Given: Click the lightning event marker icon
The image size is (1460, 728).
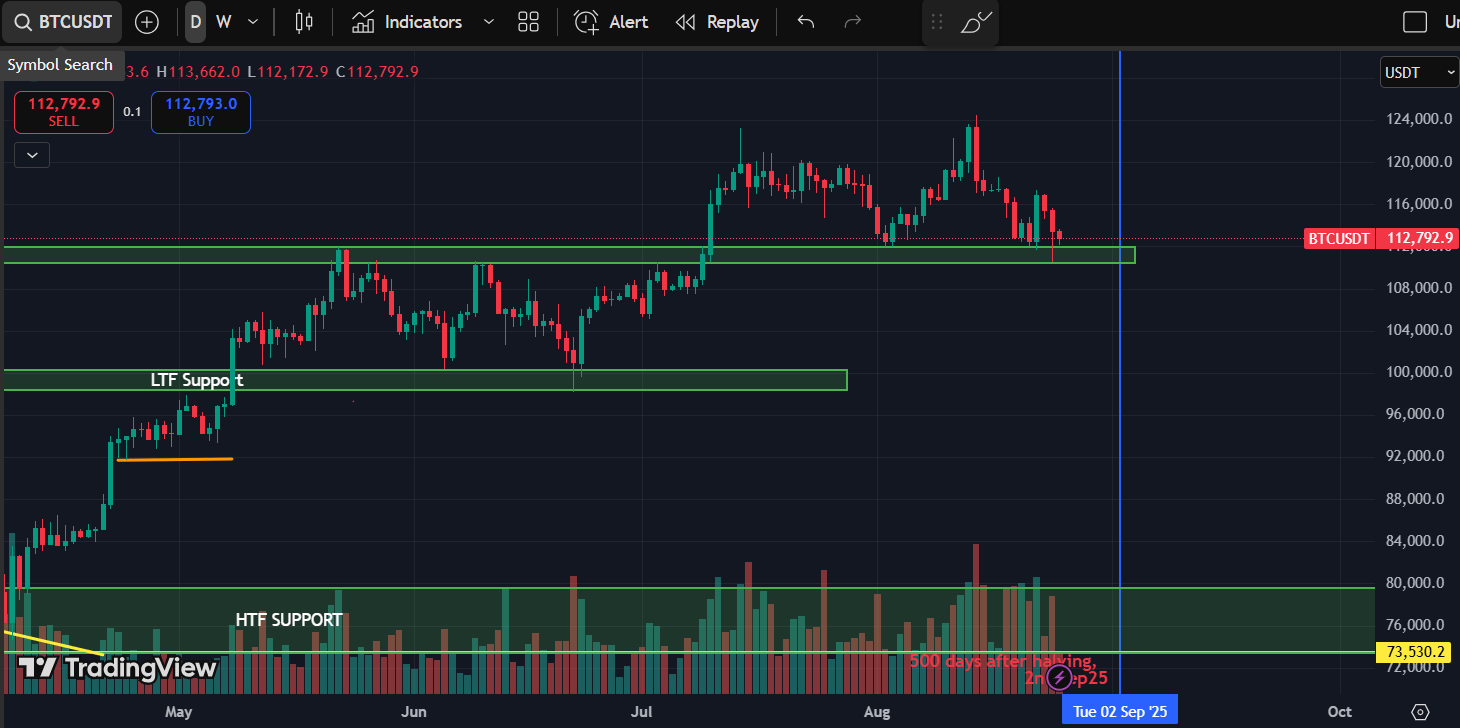Looking at the screenshot, I should tap(1059, 679).
